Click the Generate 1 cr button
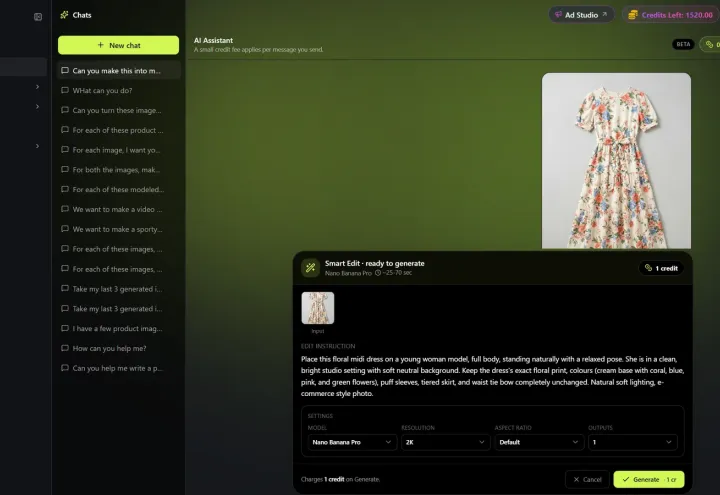This screenshot has height=495, width=720. click(649, 479)
